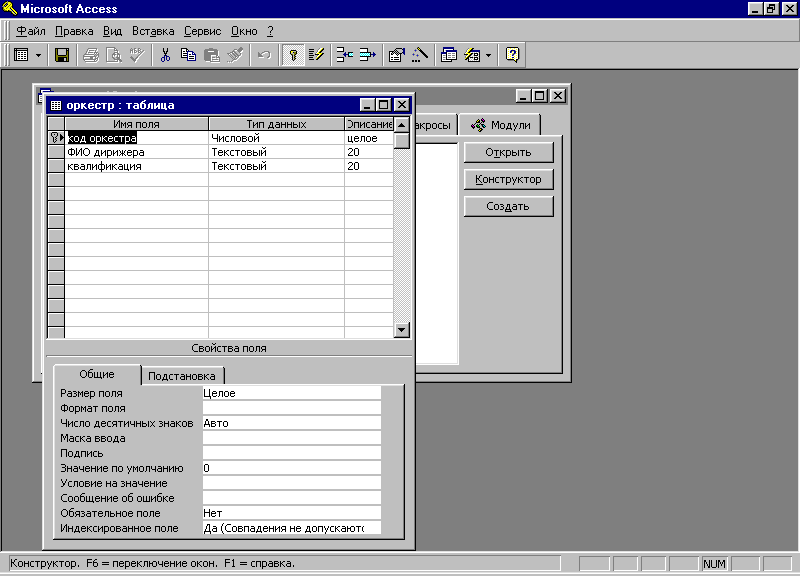Click the primary key row selector of код оркестра

[56, 138]
